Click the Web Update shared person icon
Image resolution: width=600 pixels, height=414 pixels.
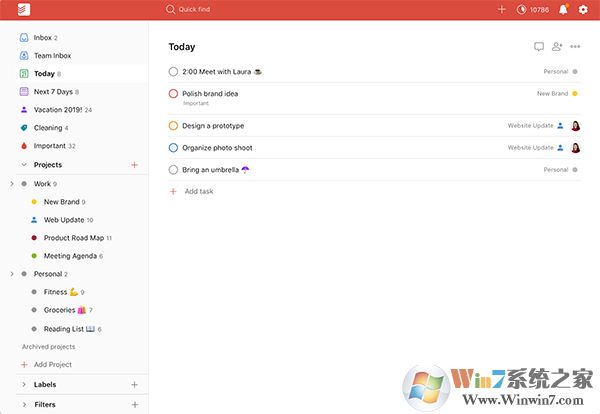tap(34, 220)
